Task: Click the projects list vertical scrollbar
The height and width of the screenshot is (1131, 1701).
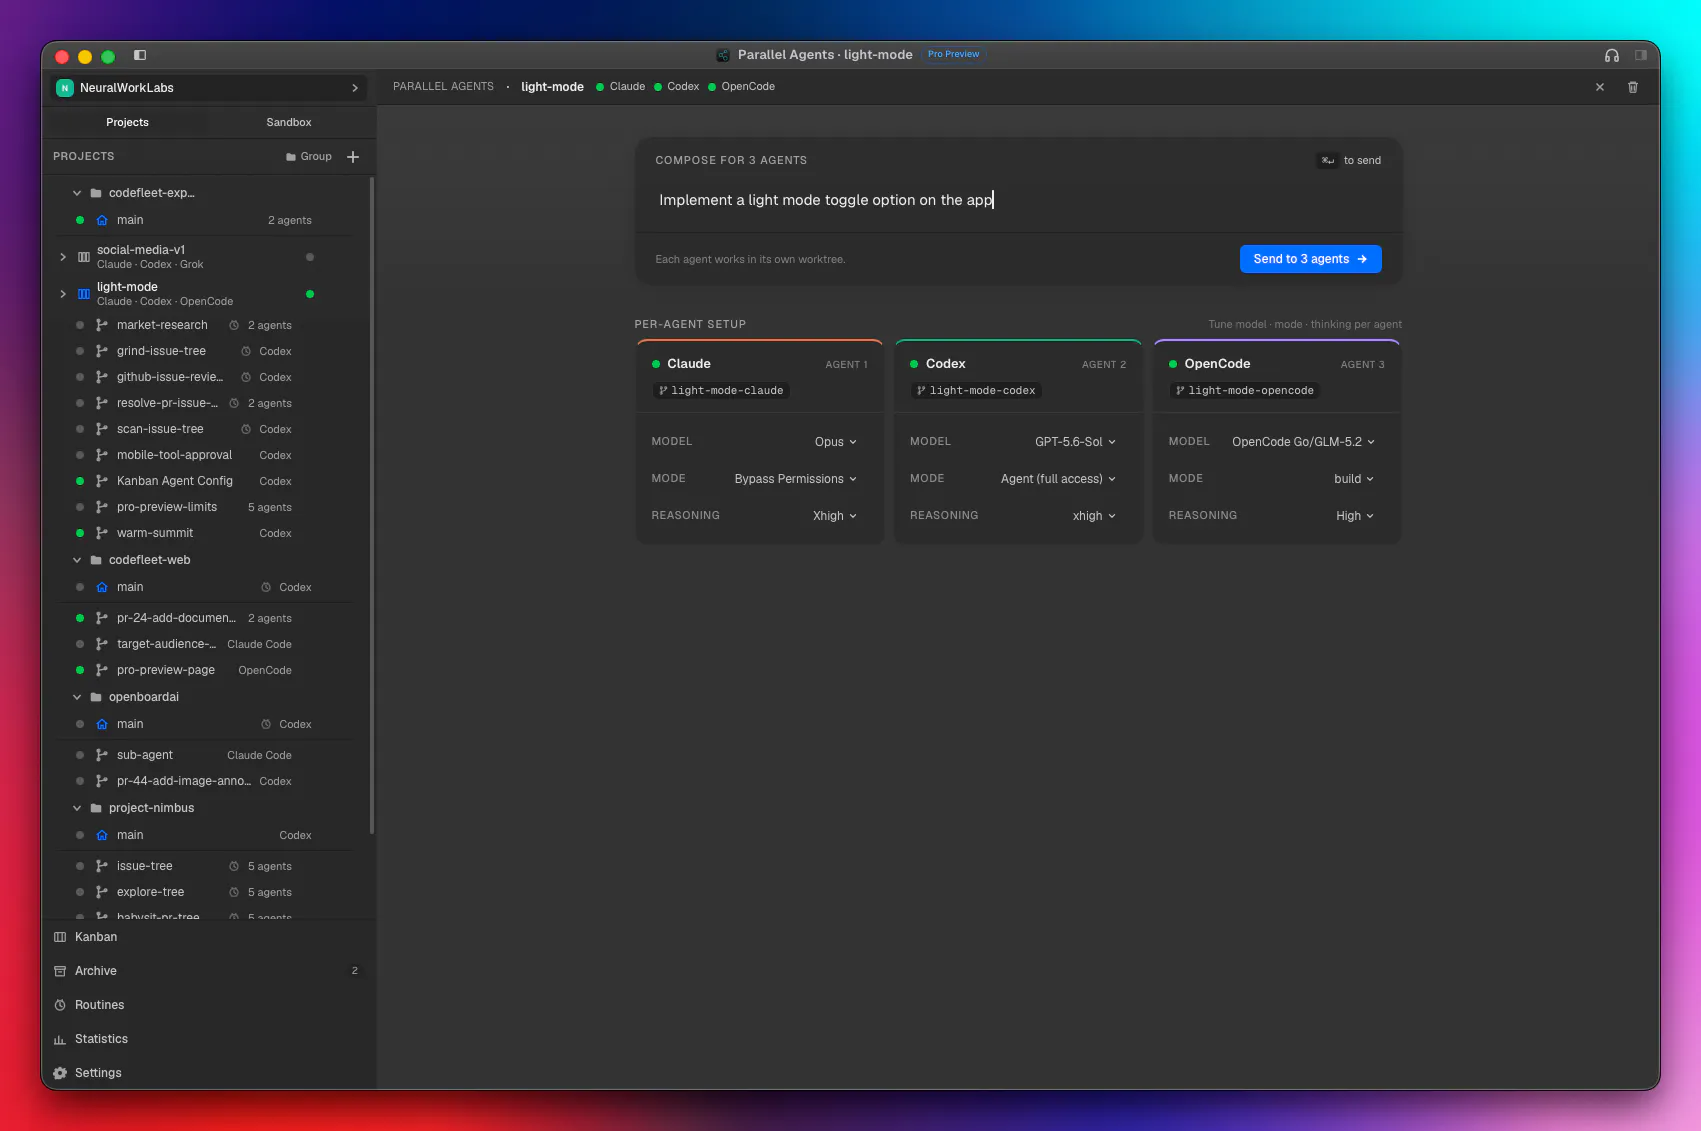Action: [x=372, y=505]
